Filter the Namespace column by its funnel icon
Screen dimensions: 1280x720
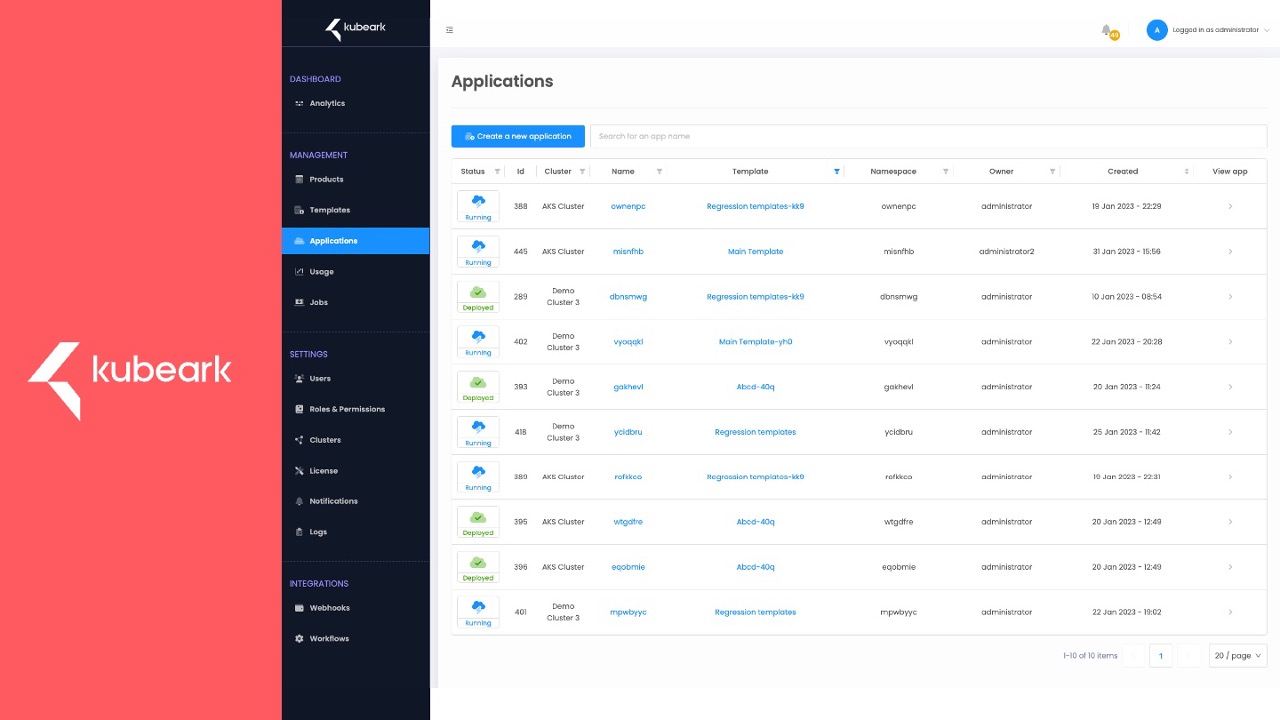(946, 171)
